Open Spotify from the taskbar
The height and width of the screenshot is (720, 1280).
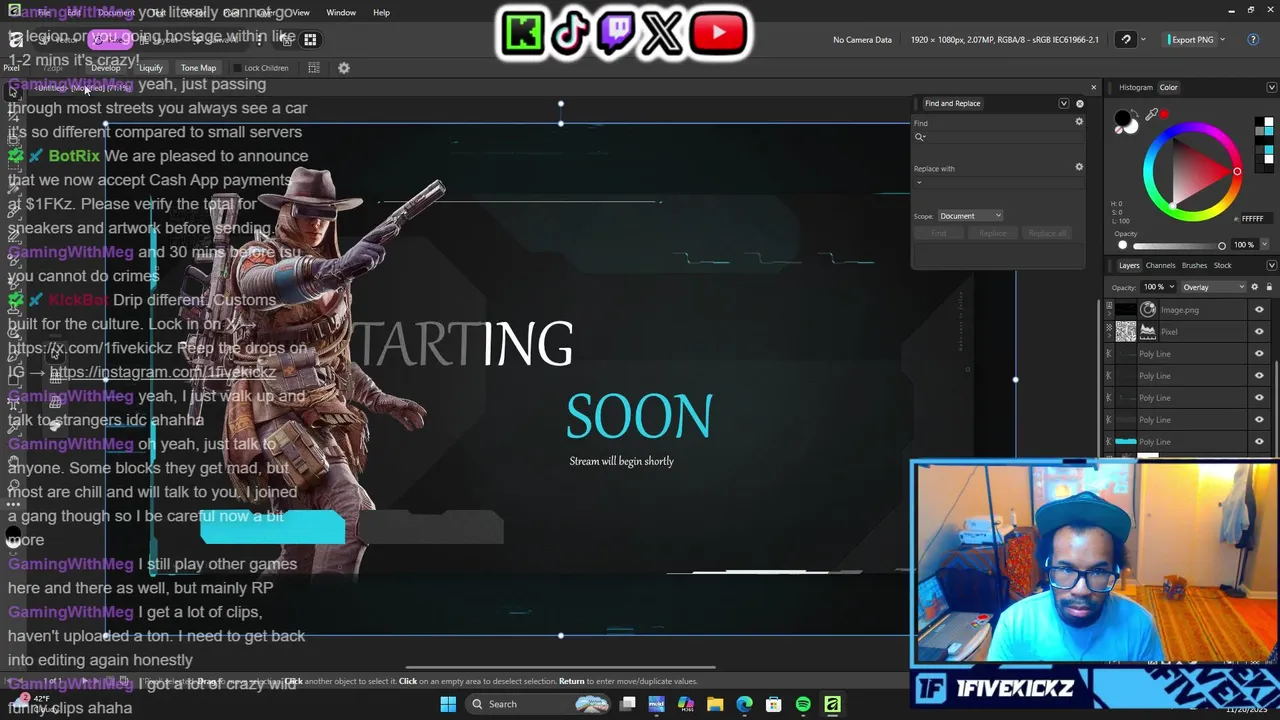tap(803, 704)
